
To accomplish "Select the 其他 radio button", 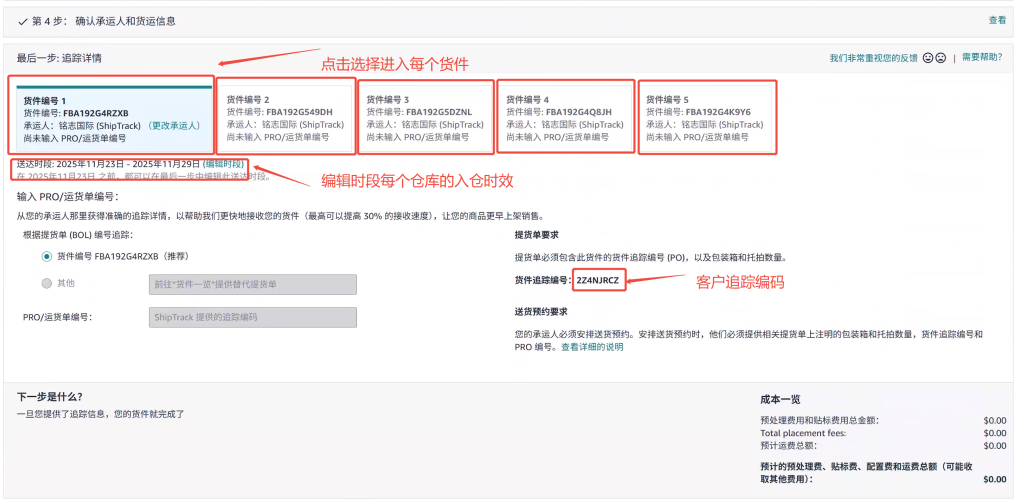I will (x=46, y=283).
